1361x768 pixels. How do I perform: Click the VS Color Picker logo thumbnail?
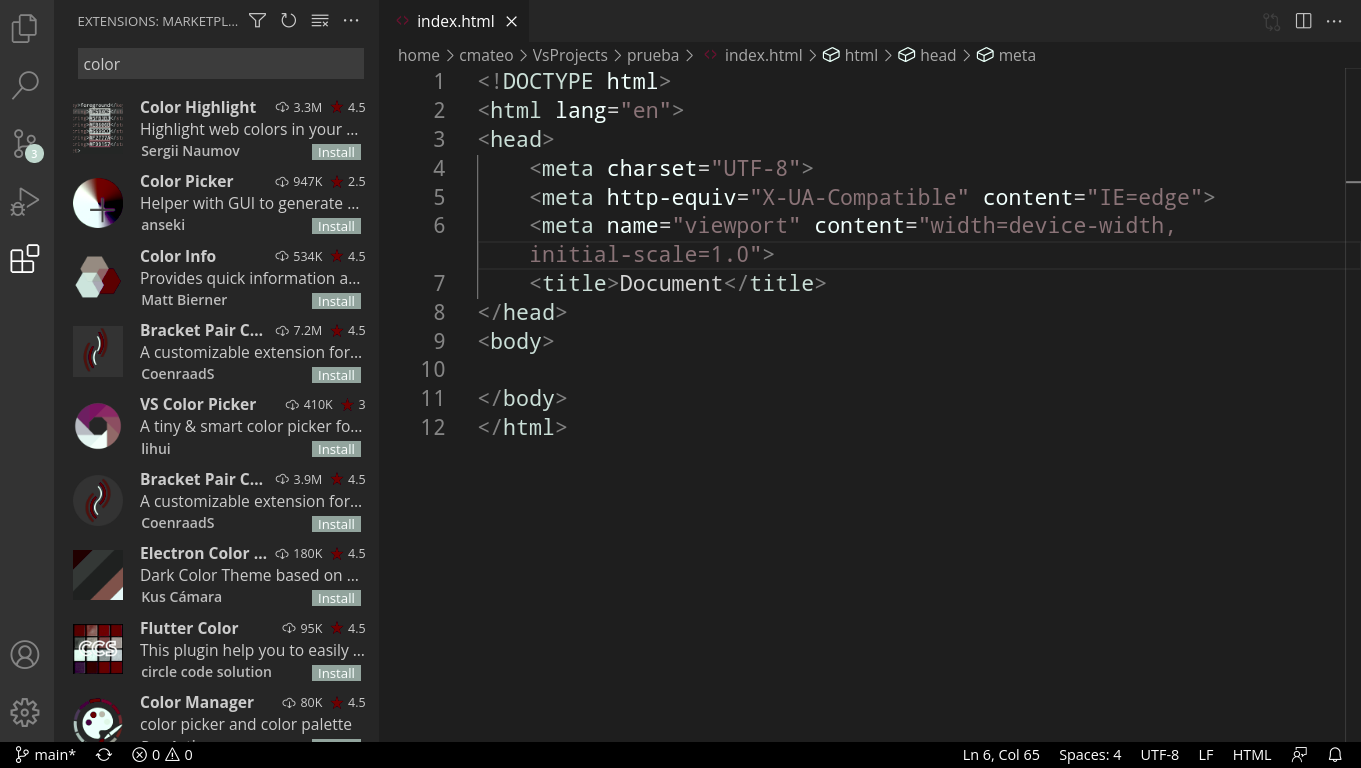[98, 425]
